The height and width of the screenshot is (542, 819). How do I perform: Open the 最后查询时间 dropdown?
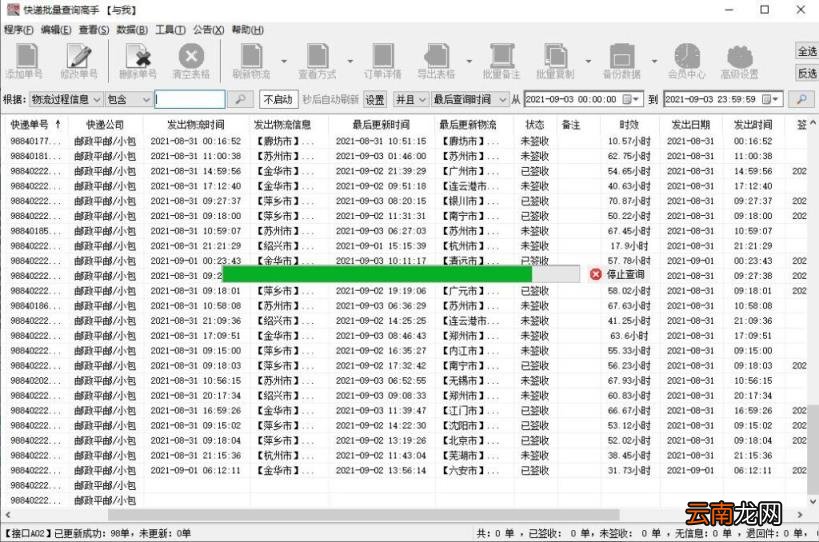point(469,99)
